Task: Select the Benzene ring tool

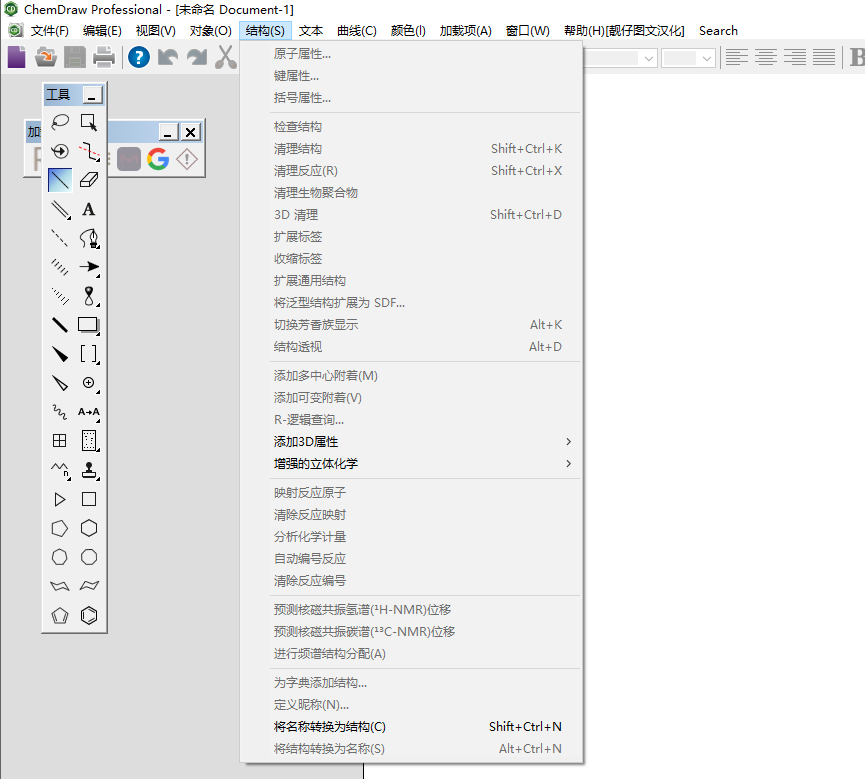Action: pyautogui.click(x=89, y=615)
